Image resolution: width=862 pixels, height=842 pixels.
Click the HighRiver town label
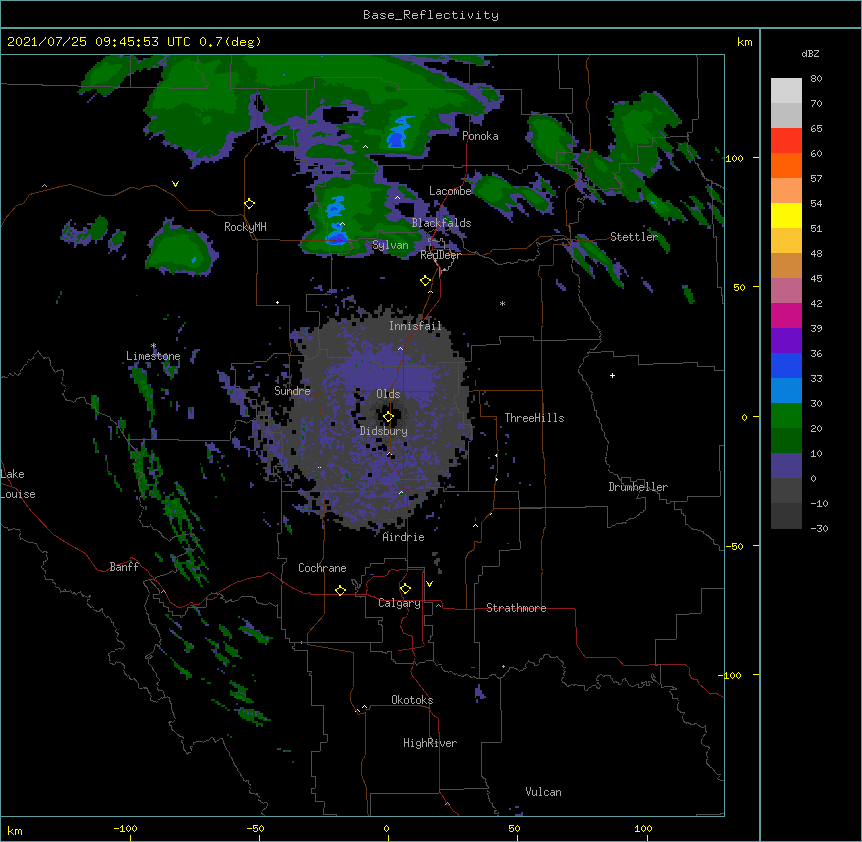tap(430, 743)
